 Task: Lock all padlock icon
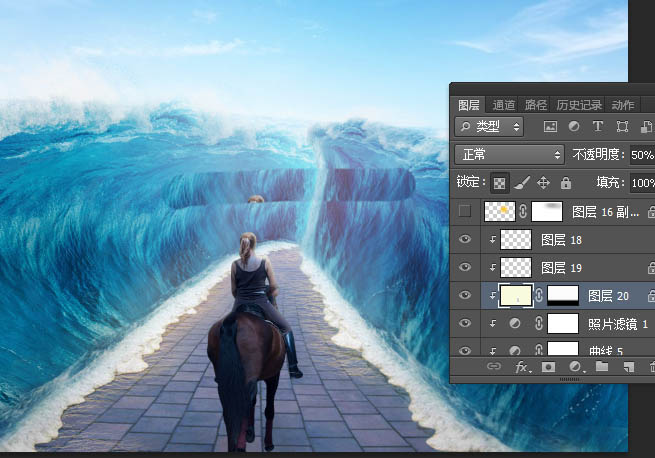566,183
